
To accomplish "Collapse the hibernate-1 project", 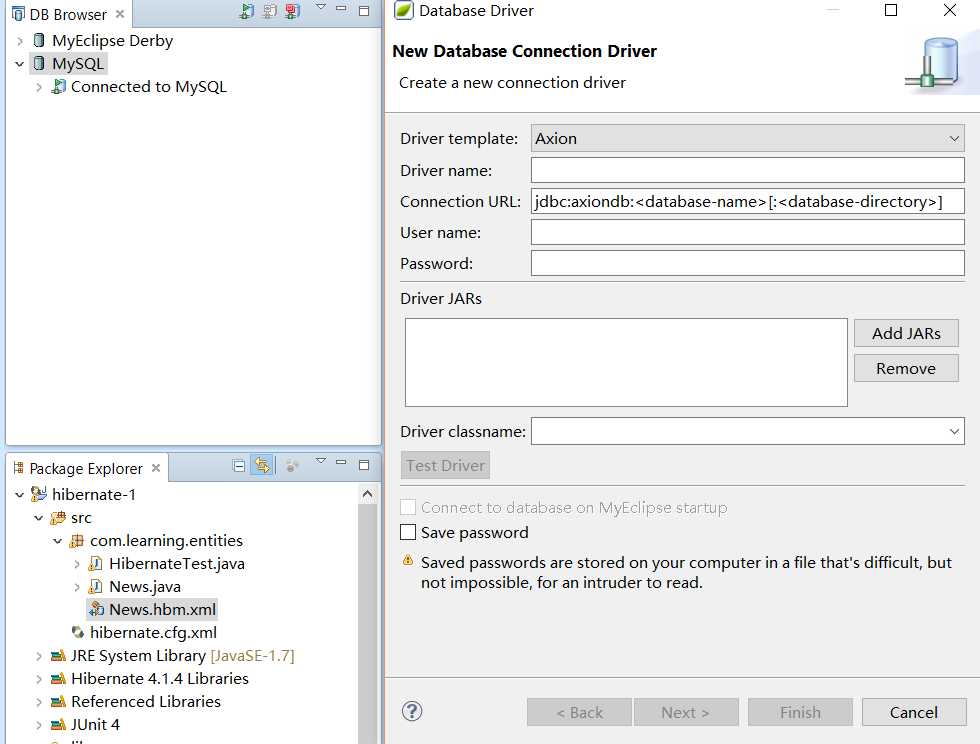I will pos(20,495).
